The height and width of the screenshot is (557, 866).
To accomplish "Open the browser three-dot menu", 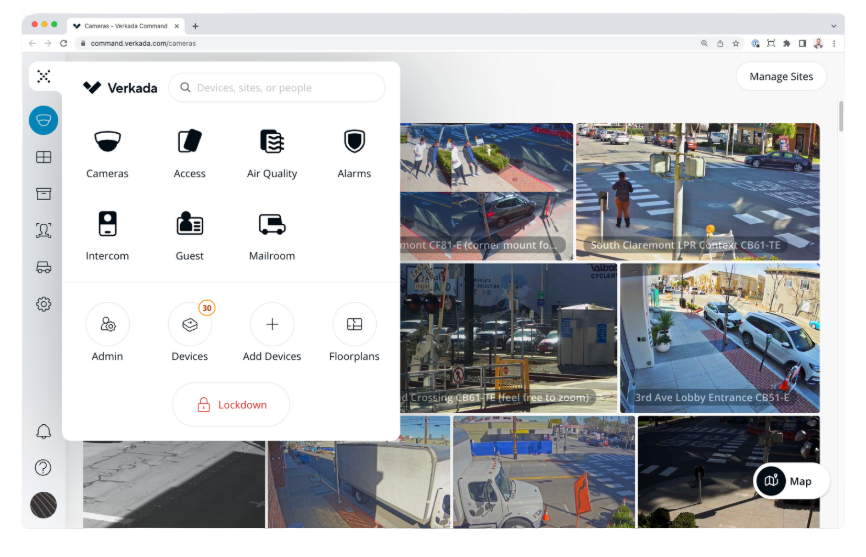I will point(834,43).
